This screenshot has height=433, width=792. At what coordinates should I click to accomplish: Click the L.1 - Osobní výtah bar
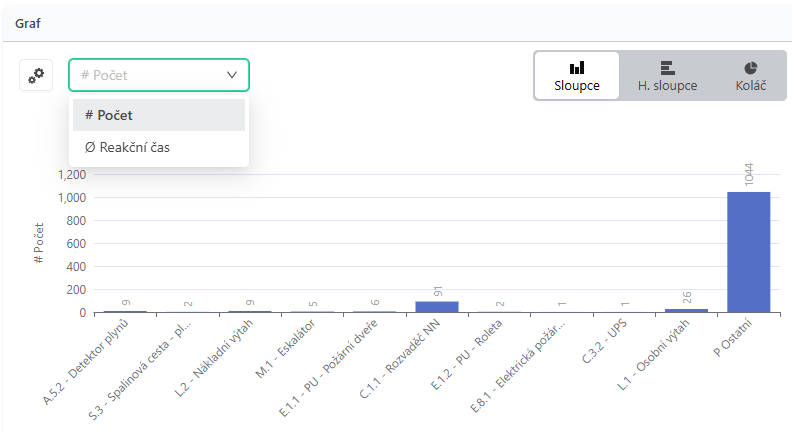coord(686,311)
